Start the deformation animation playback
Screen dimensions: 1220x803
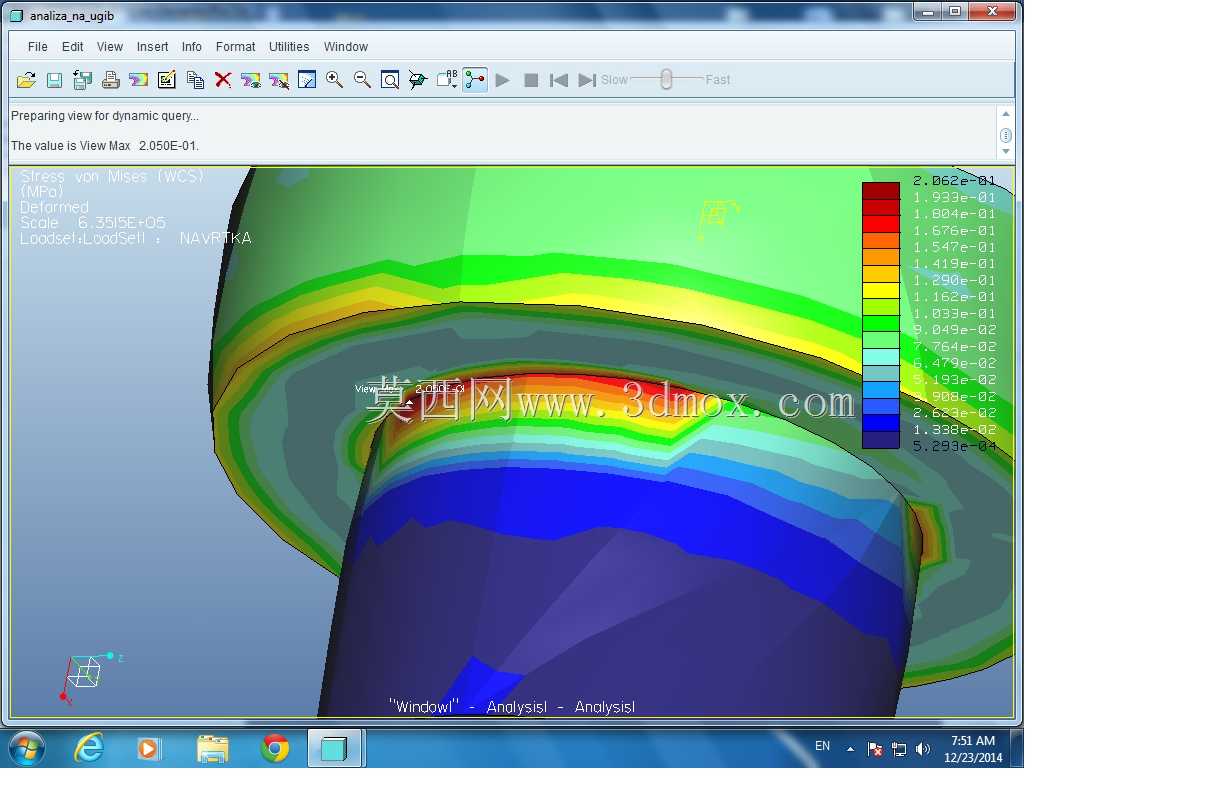pos(503,80)
